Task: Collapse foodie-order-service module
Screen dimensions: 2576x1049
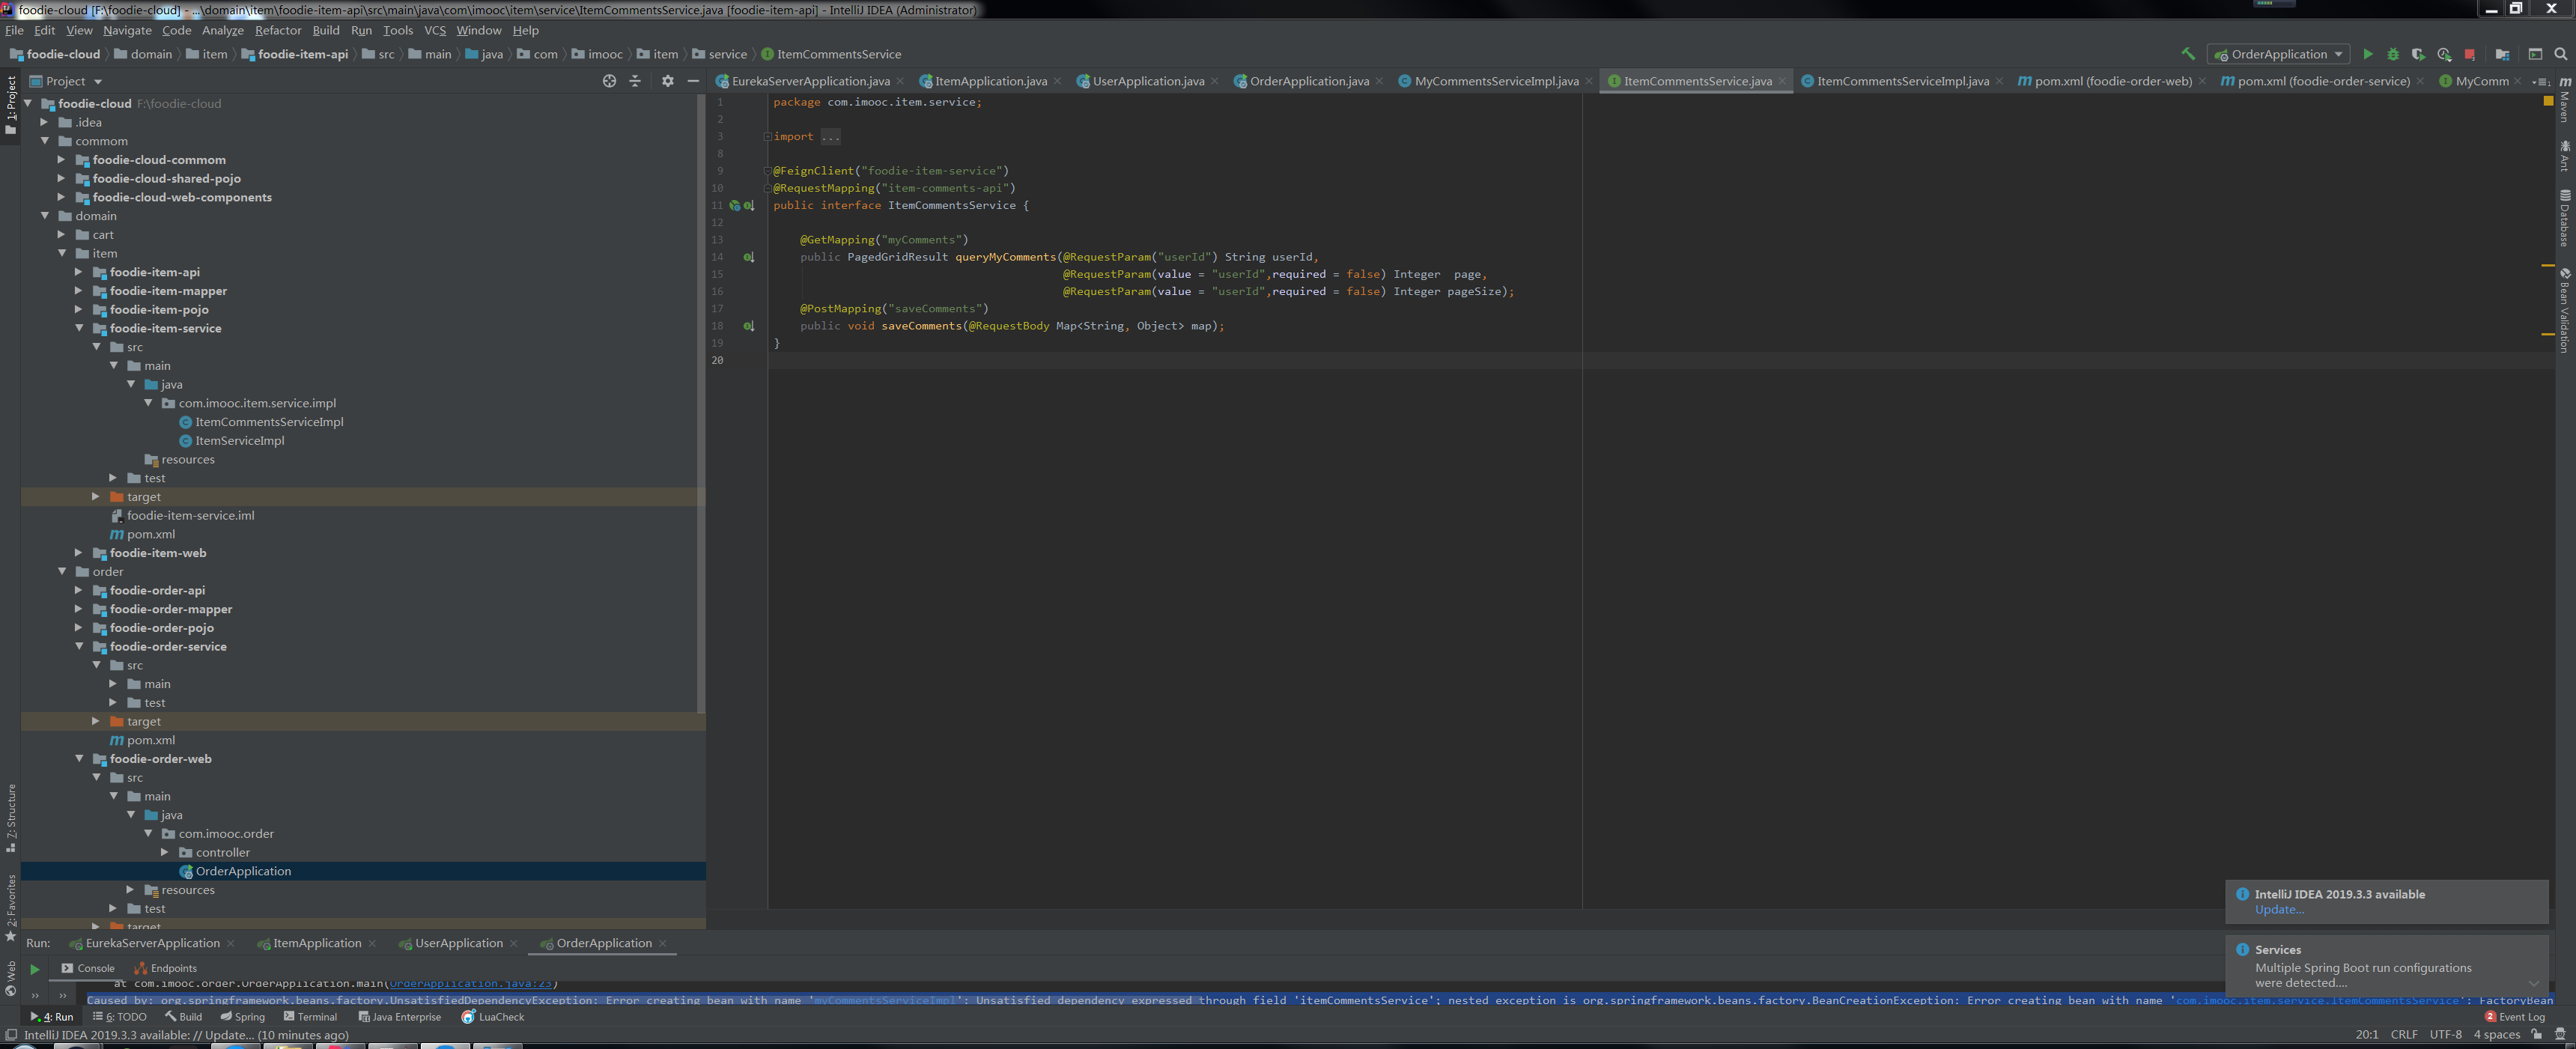Action: click(78, 646)
